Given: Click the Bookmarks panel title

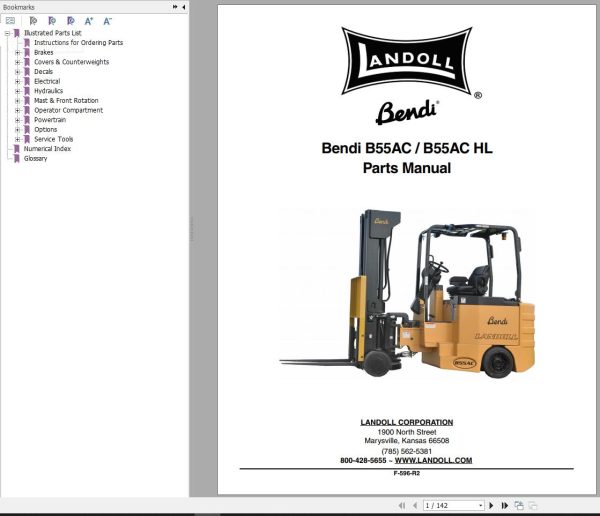Looking at the screenshot, I should tap(18, 7).
